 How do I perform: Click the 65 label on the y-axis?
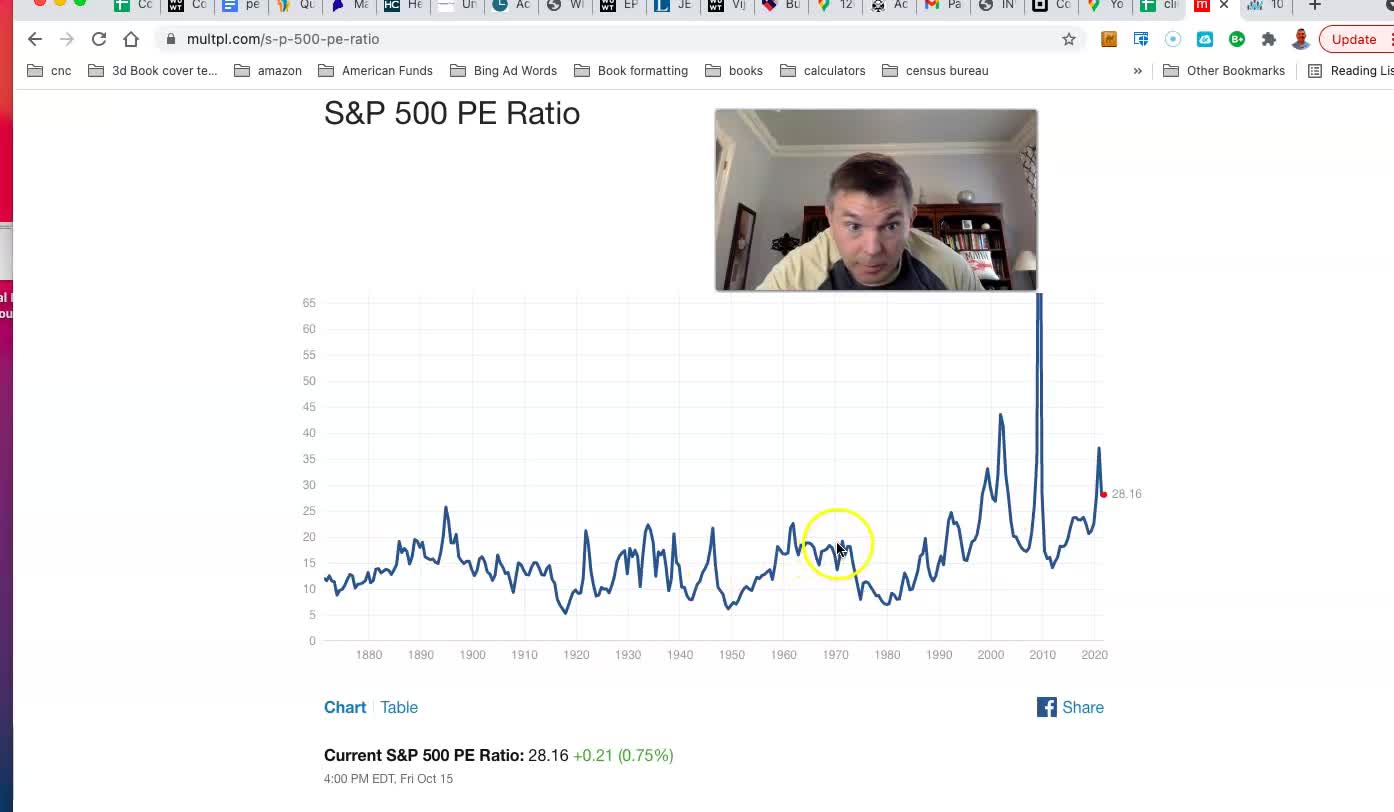pyautogui.click(x=309, y=303)
